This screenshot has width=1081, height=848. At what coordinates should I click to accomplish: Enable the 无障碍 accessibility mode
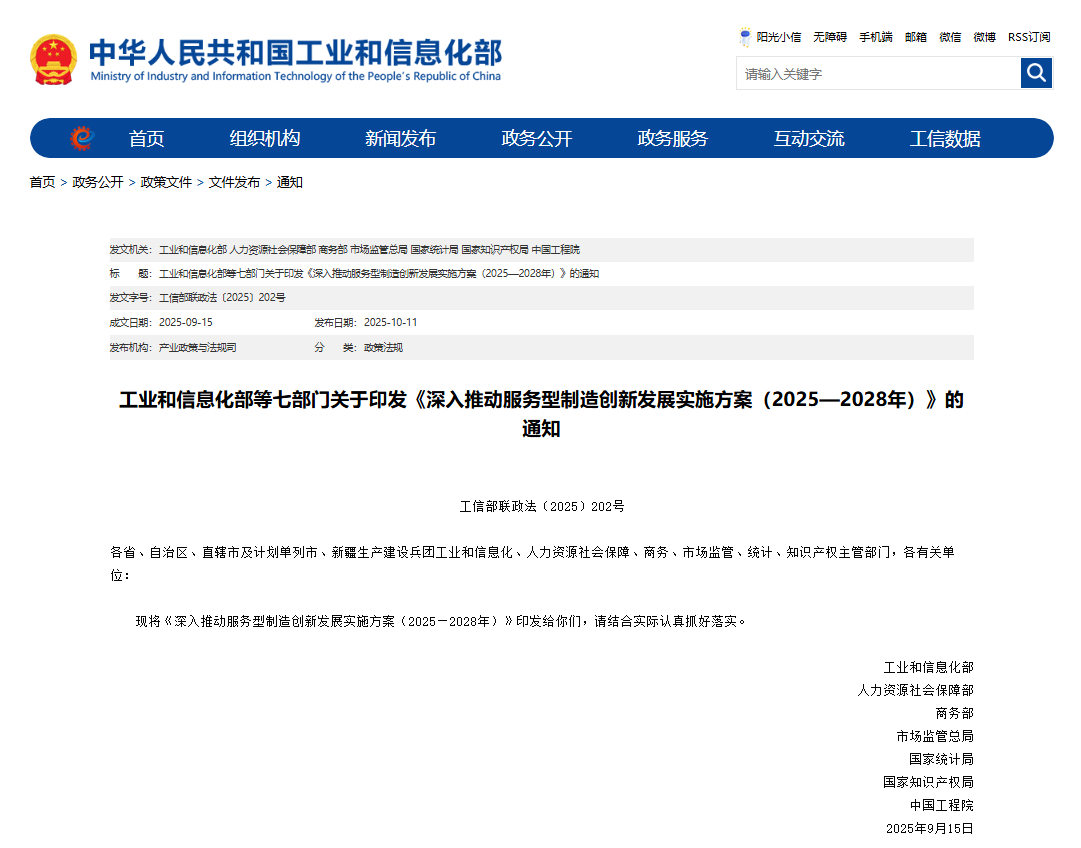click(831, 37)
